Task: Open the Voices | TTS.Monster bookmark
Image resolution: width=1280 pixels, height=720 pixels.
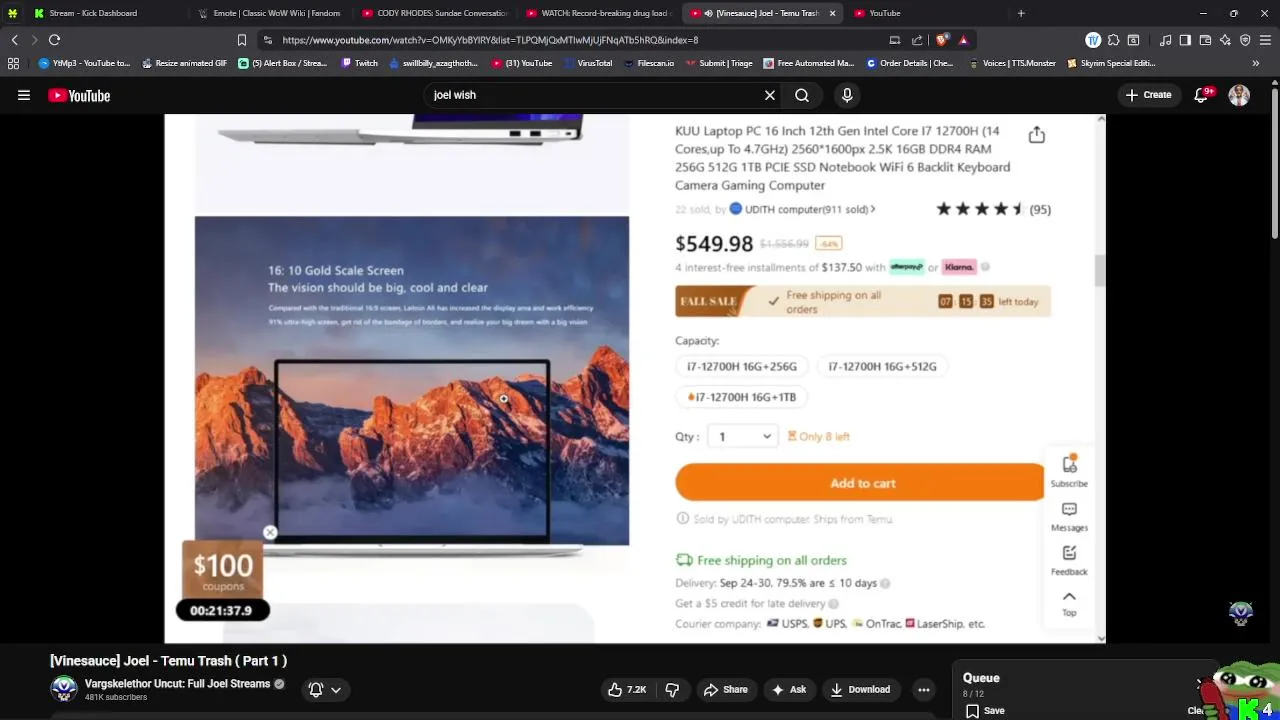Action: click(x=1012, y=63)
